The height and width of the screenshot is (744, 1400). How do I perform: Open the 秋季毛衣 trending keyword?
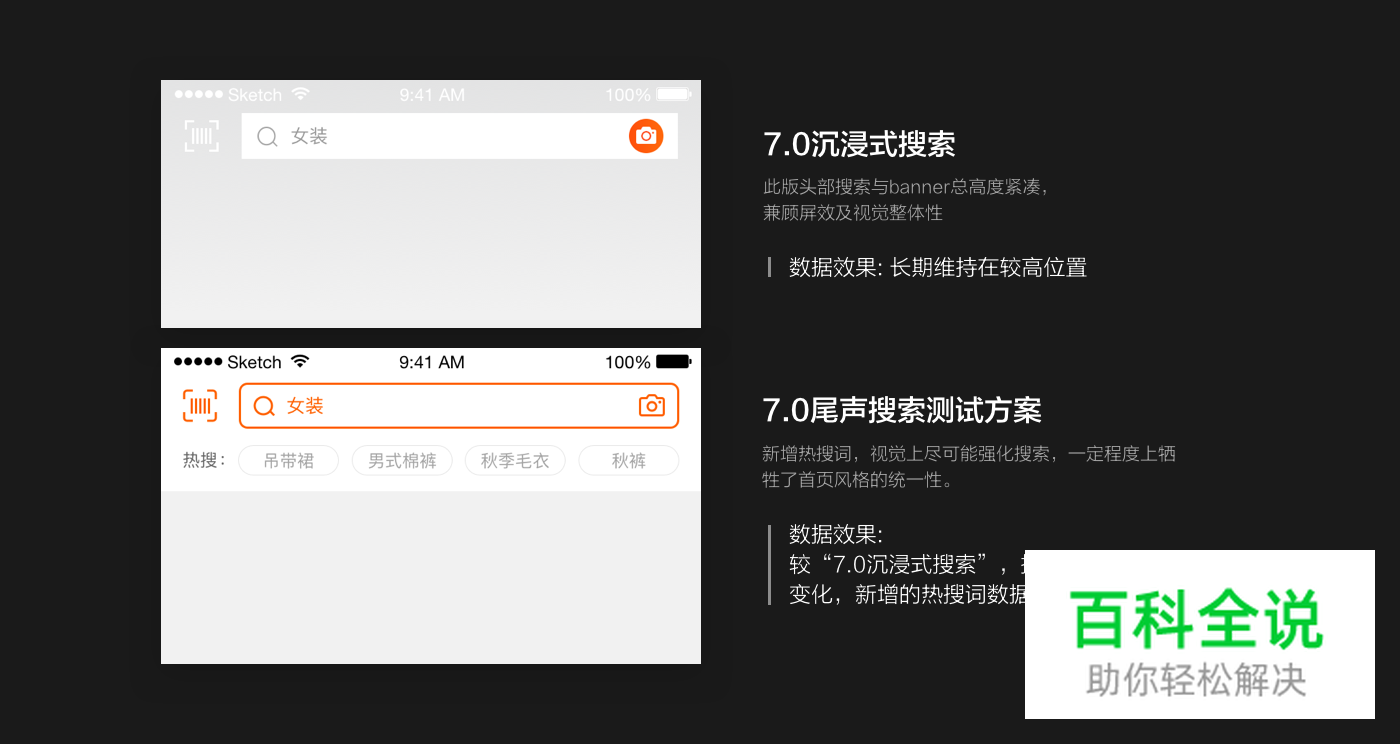point(515,460)
